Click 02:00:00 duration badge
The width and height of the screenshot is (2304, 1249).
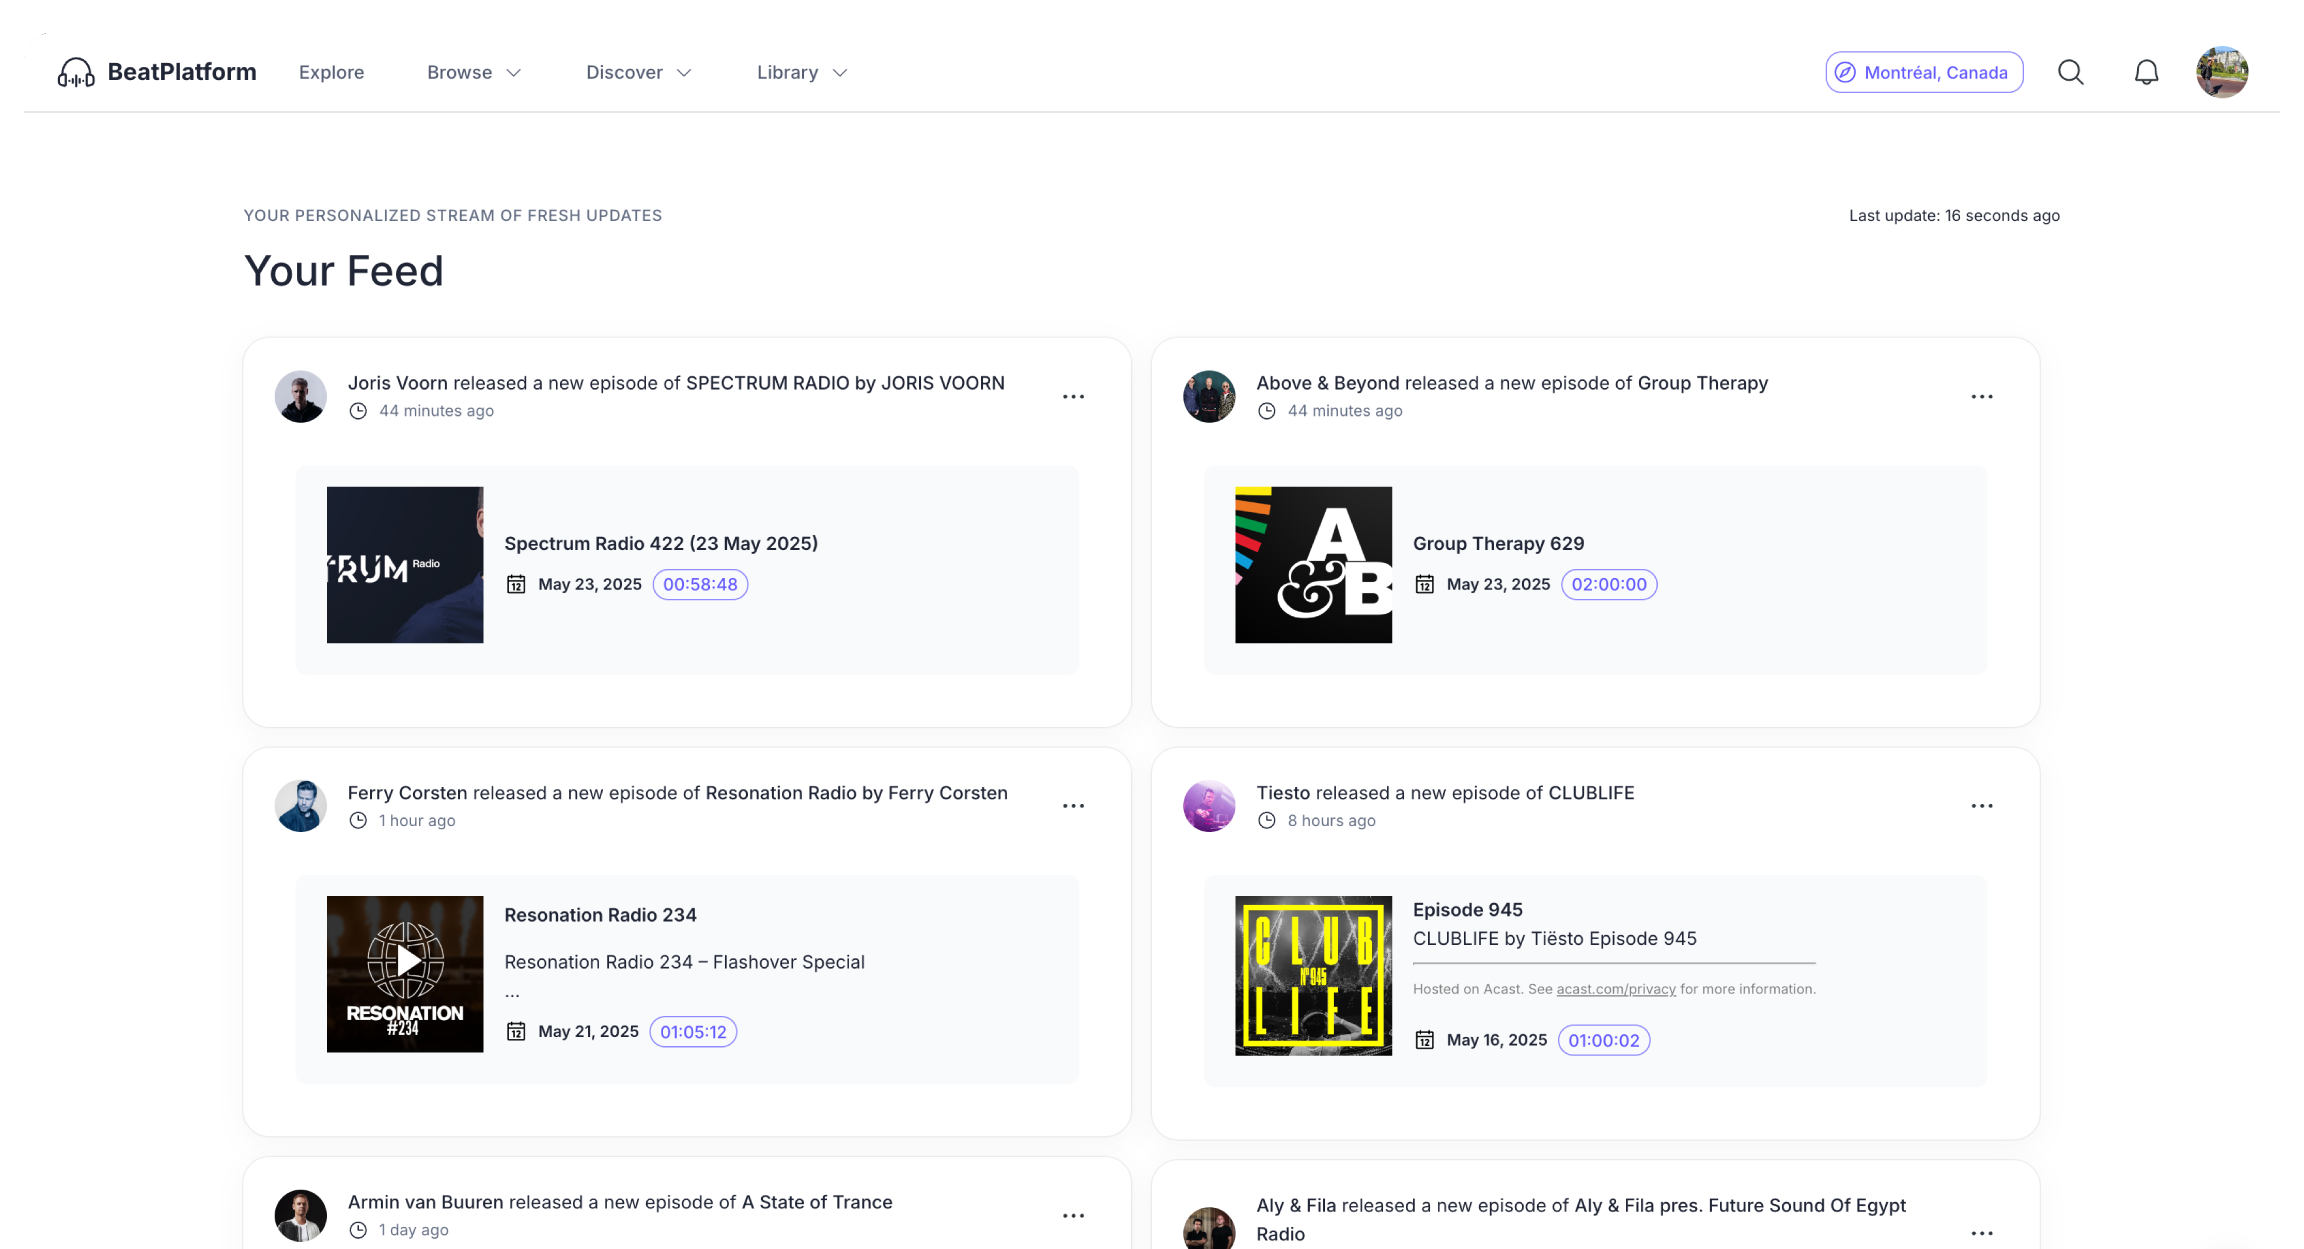click(x=1609, y=584)
